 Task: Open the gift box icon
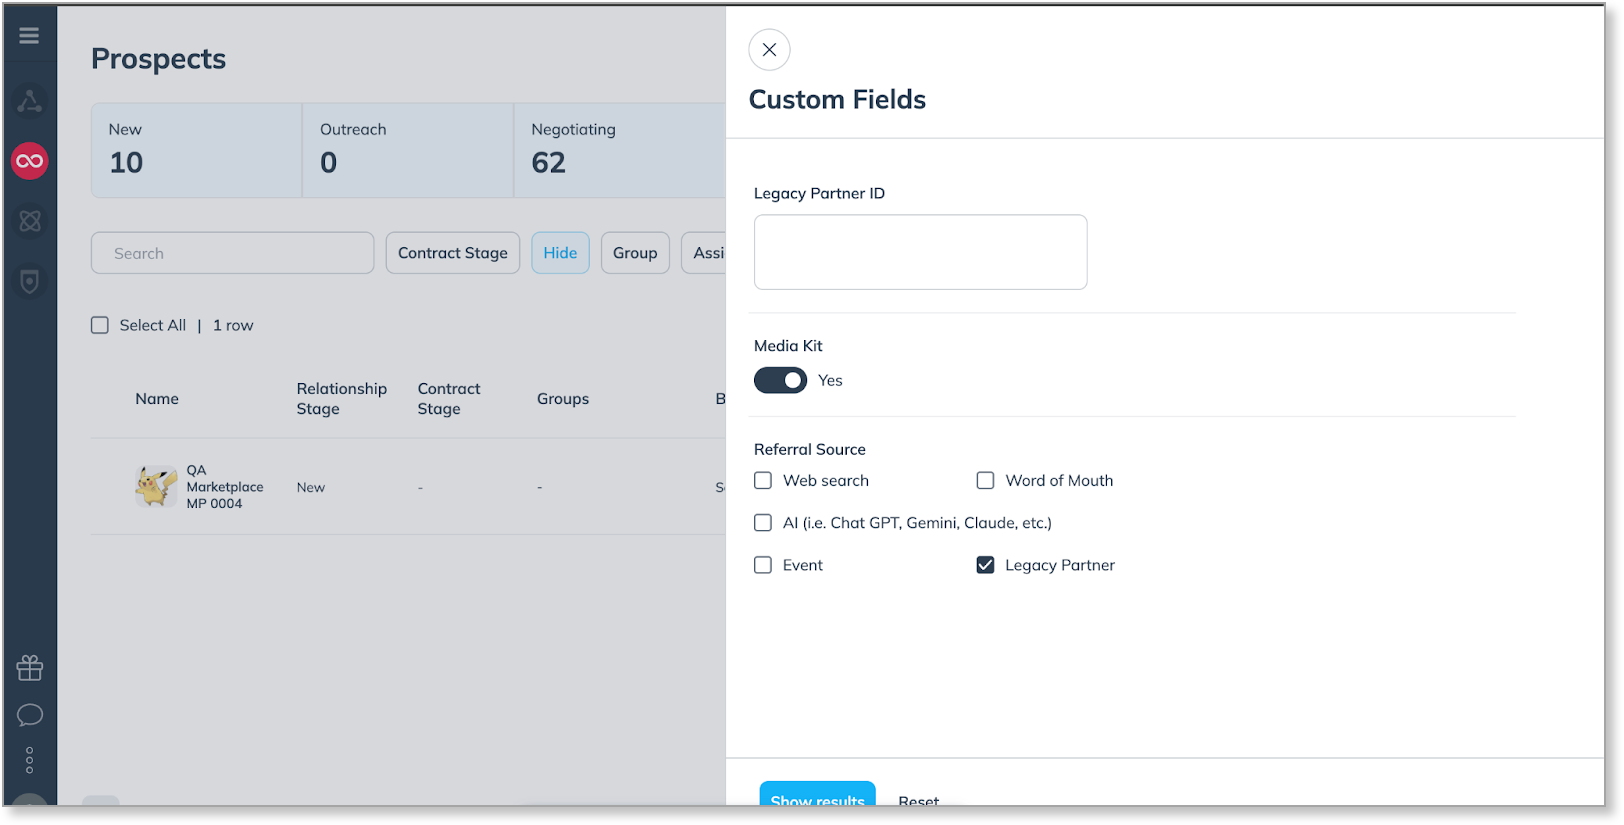coord(29,667)
